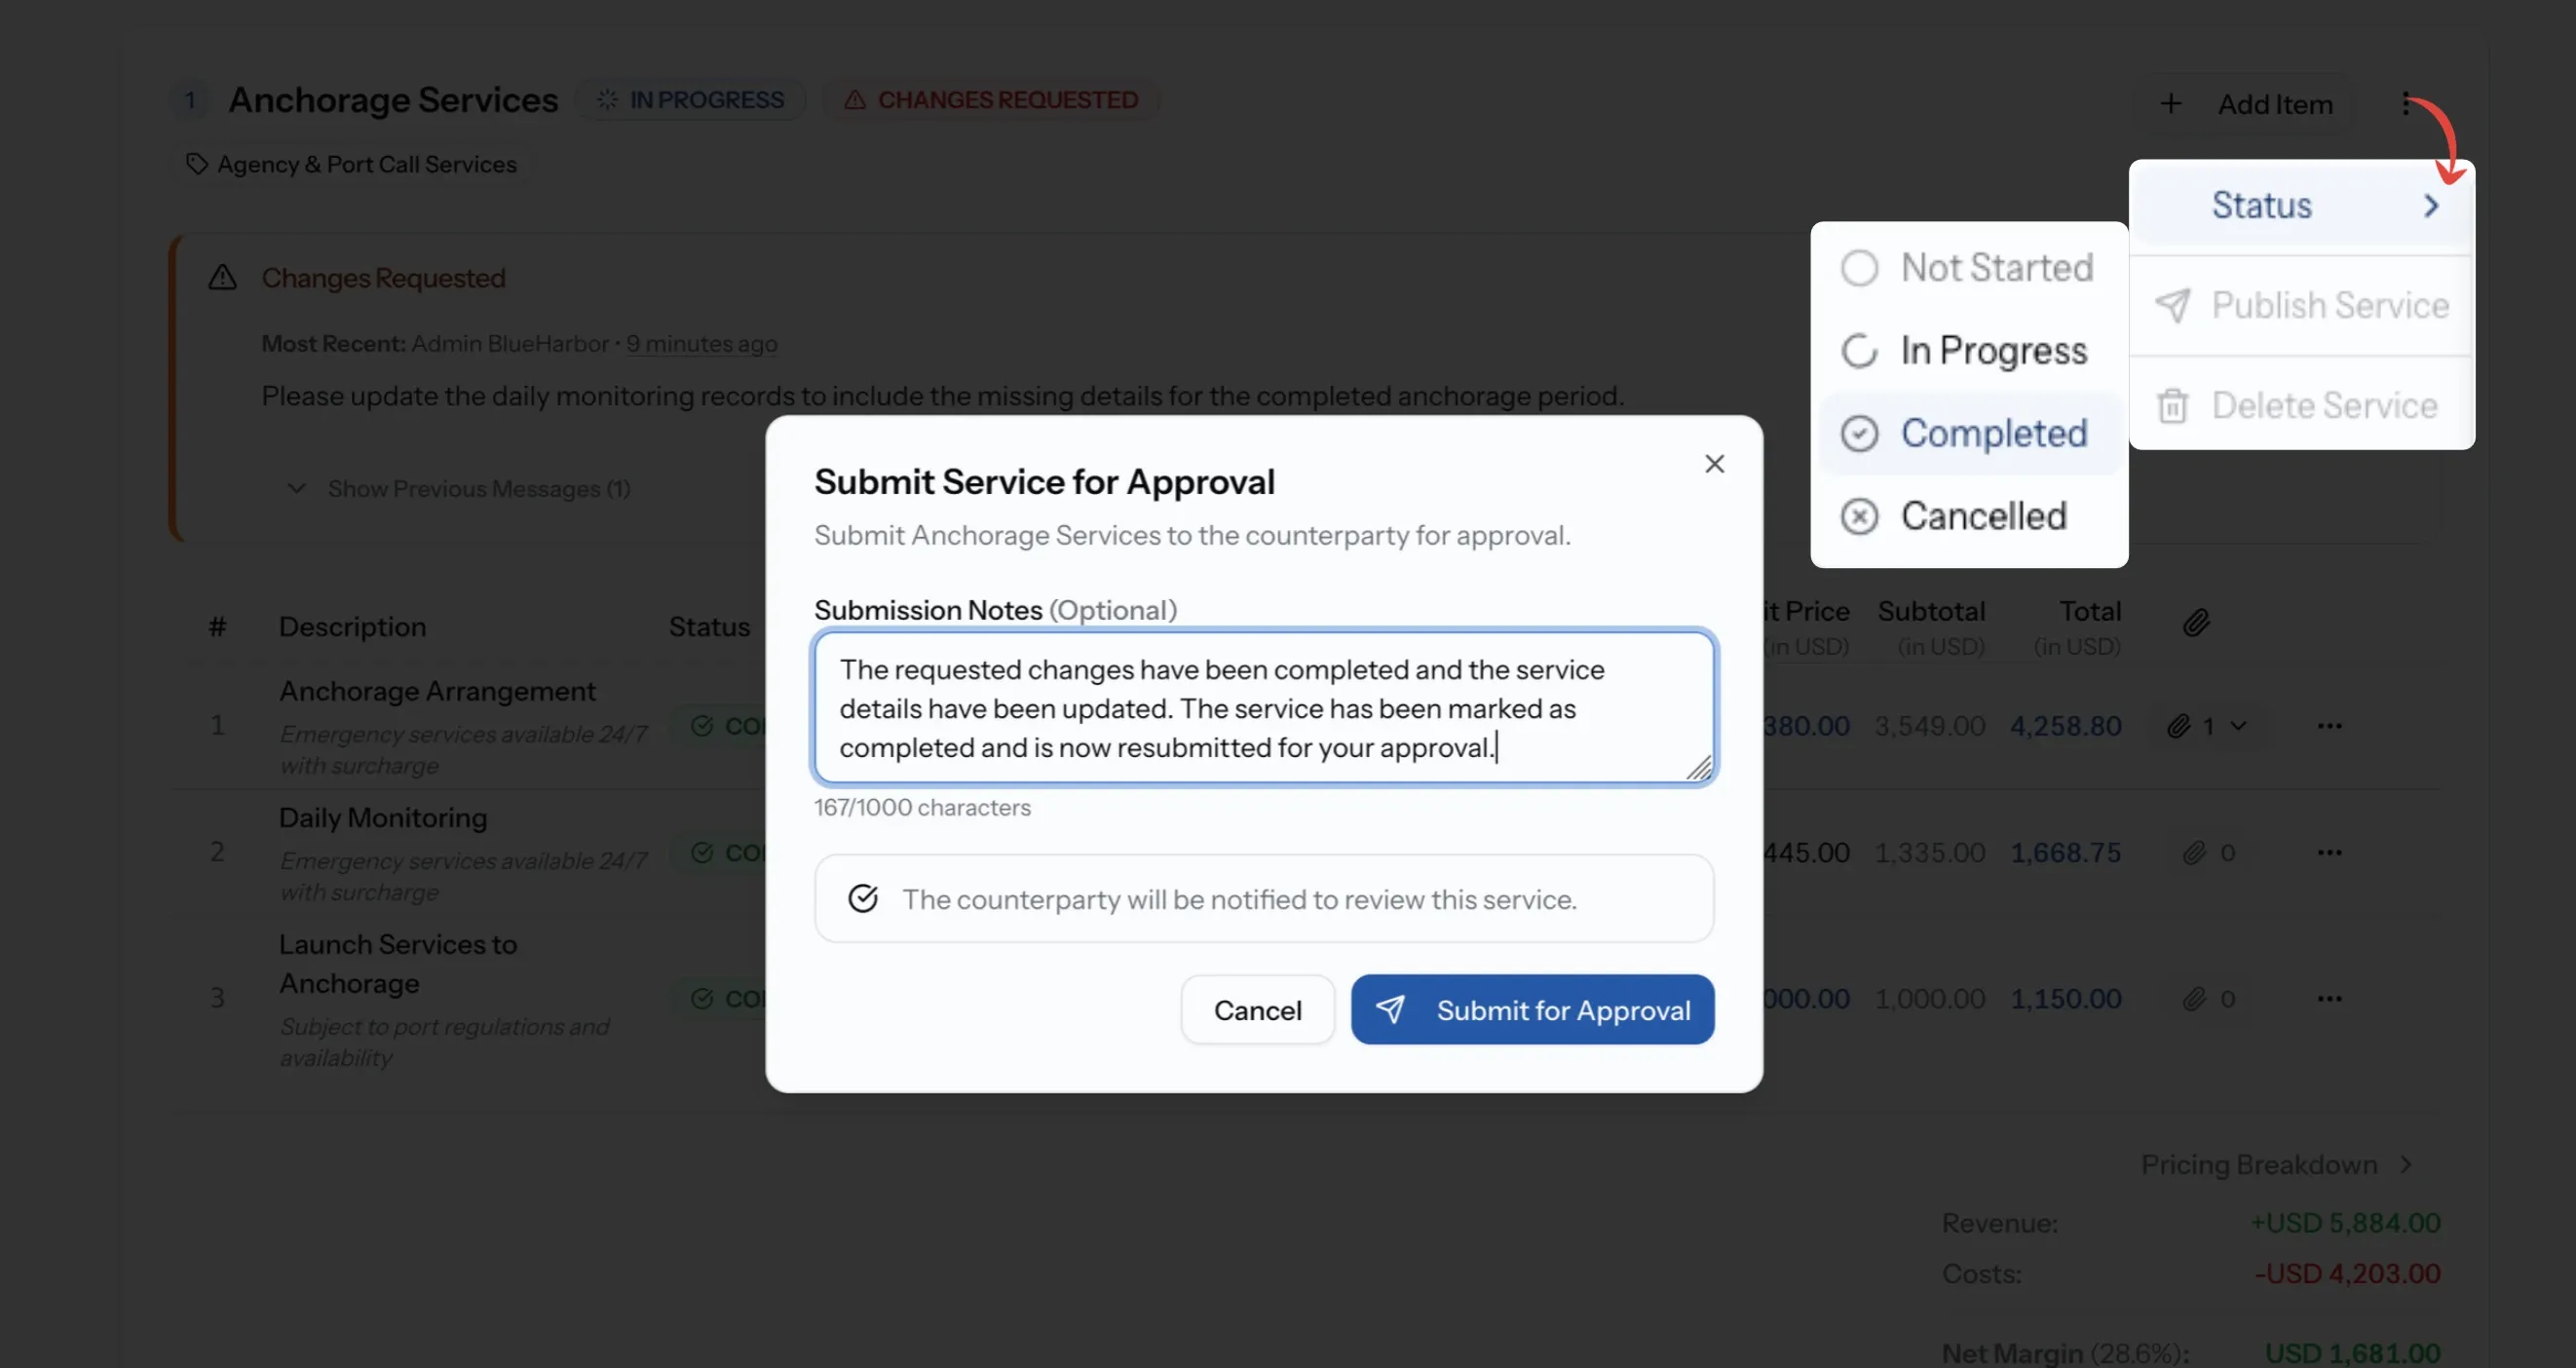Click the 9 minutes ago timestamp
Screen dimensions: 2576x1368
click(701, 344)
